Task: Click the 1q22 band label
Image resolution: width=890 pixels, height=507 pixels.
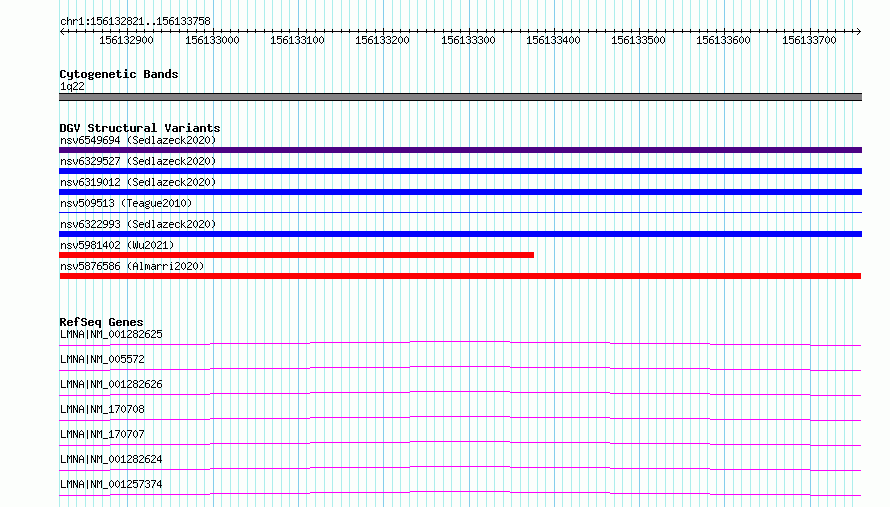Action: 72,86
